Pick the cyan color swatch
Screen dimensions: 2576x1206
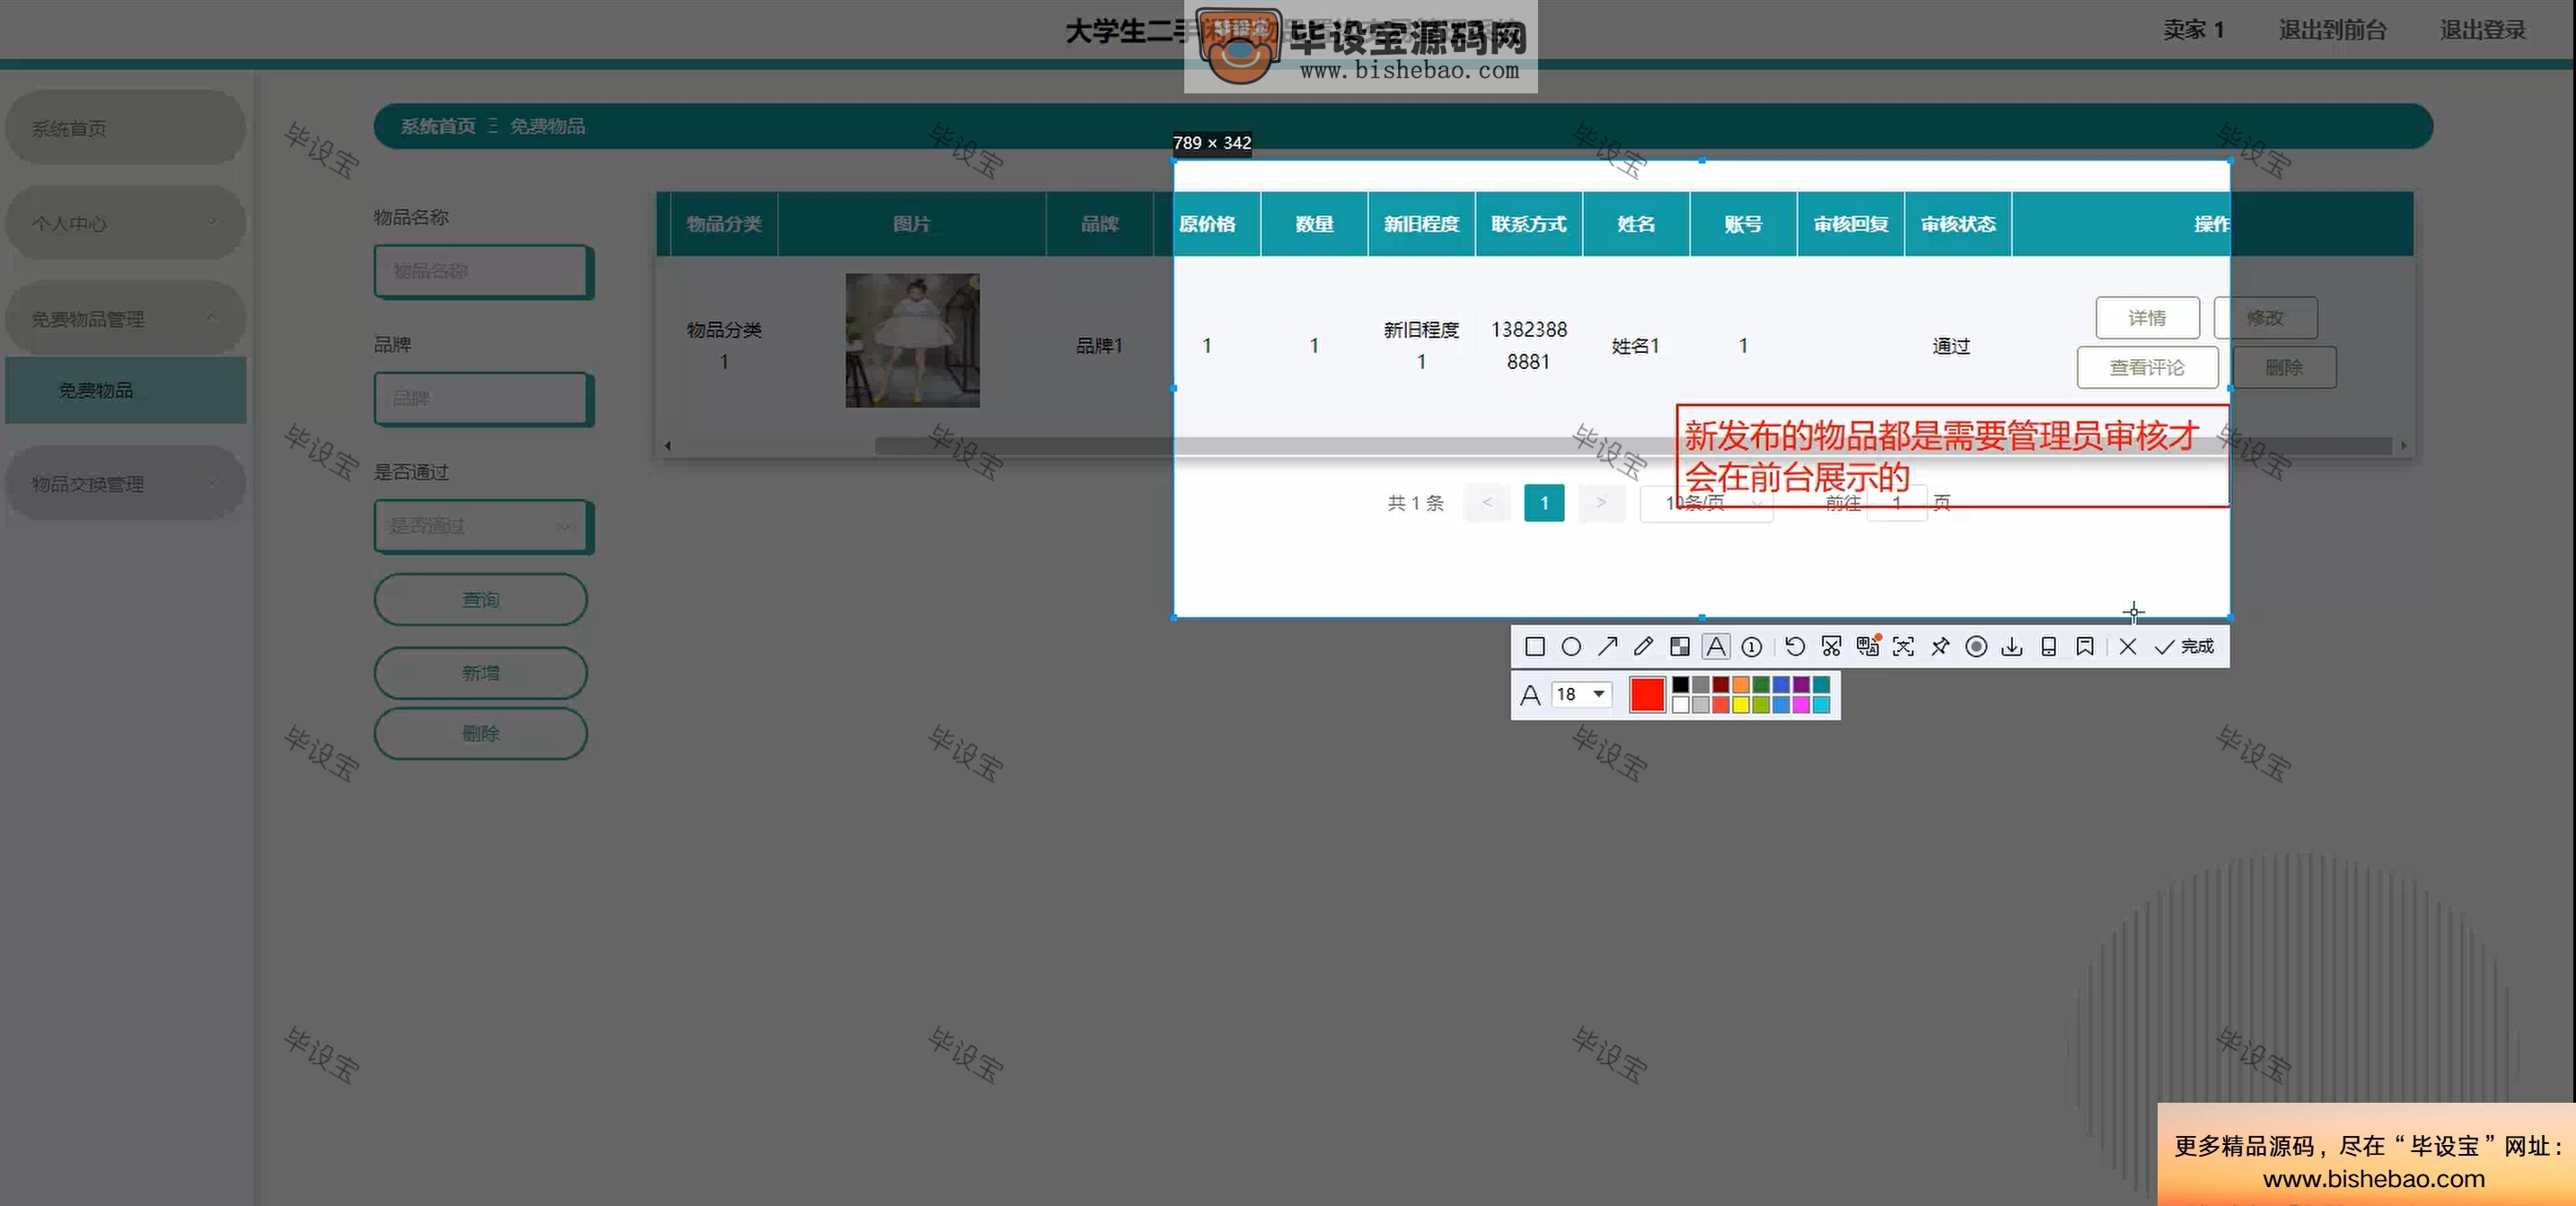(1821, 705)
